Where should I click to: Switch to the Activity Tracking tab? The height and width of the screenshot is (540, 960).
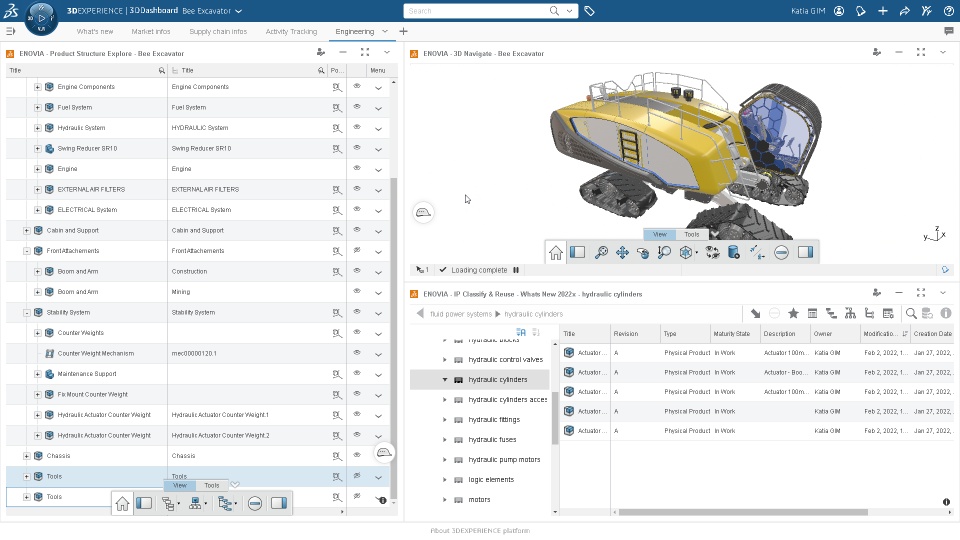pyautogui.click(x=291, y=31)
